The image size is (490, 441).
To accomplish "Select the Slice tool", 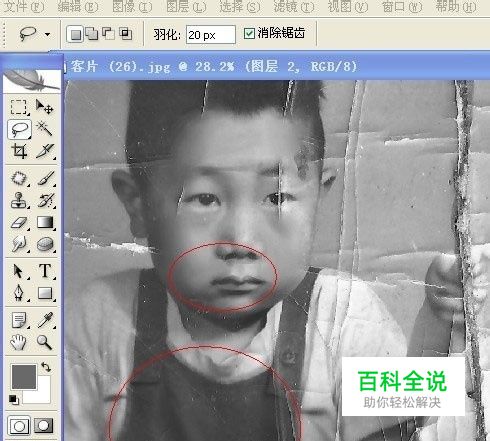I will (45, 151).
